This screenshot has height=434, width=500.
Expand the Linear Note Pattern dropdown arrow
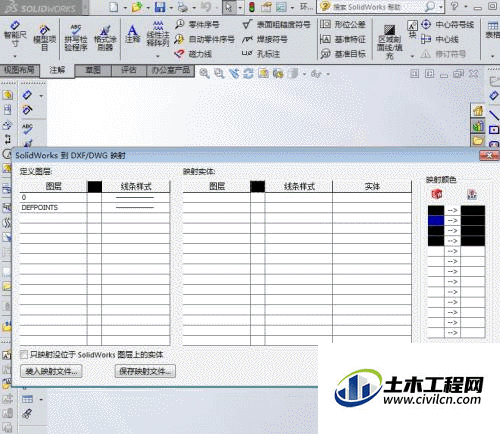pos(158,56)
